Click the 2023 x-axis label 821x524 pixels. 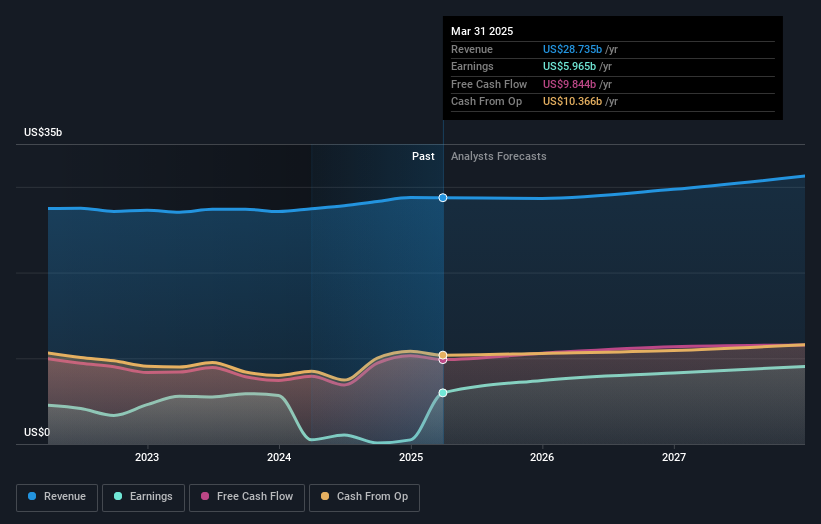pyautogui.click(x=147, y=457)
